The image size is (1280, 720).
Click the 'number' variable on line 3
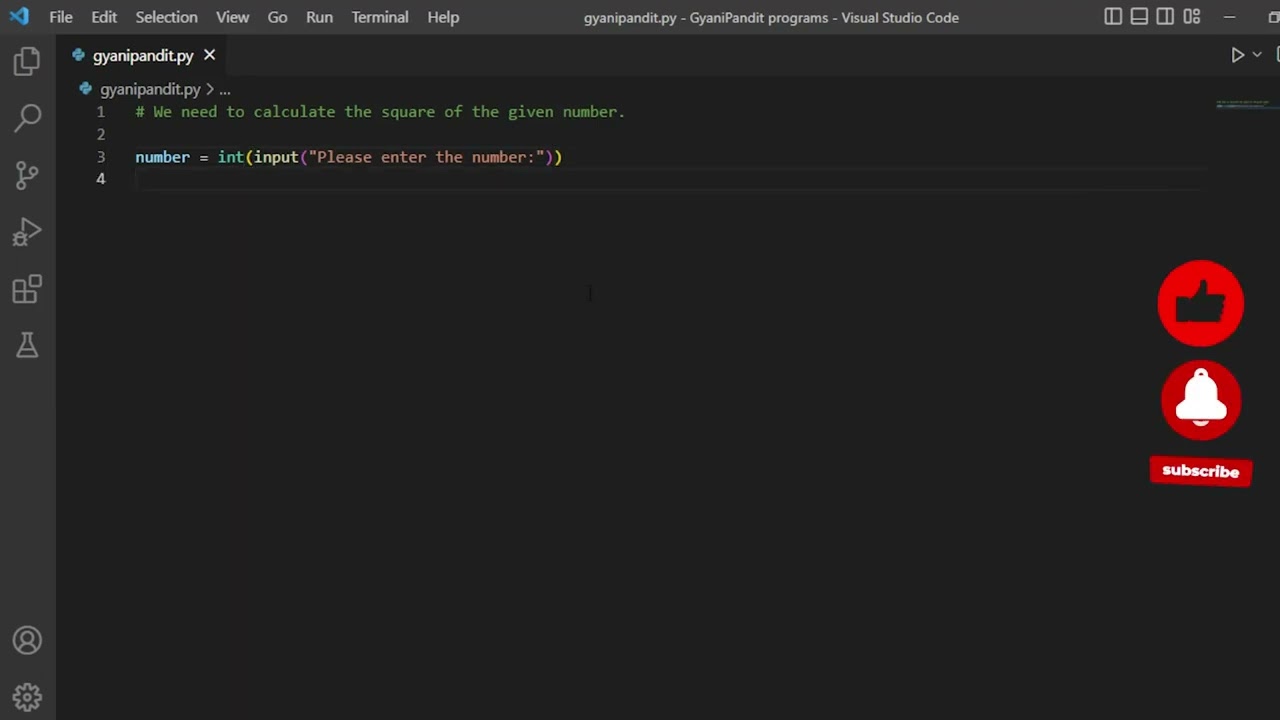[x=162, y=157]
